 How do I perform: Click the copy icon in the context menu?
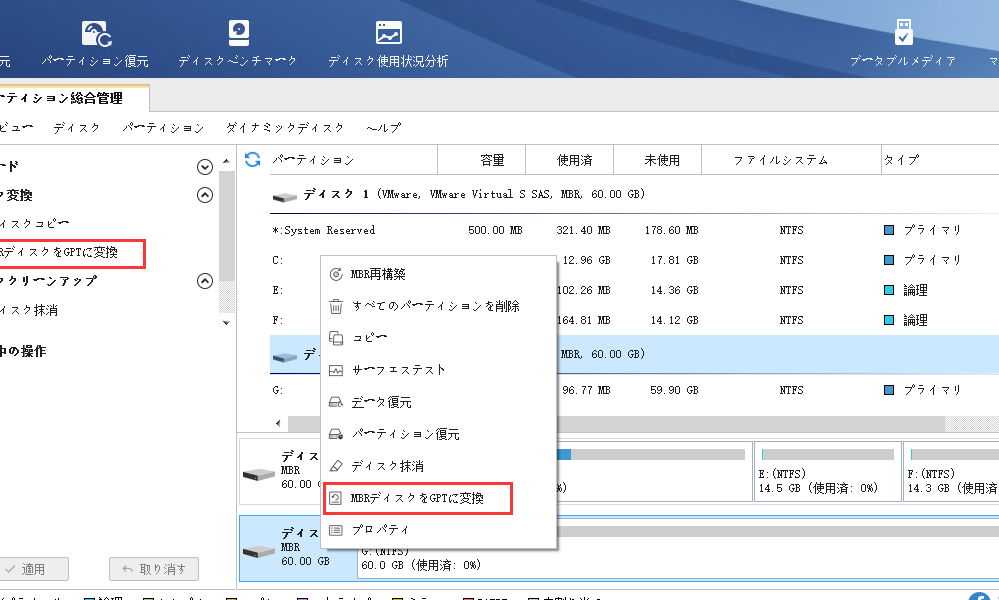pyautogui.click(x=336, y=338)
